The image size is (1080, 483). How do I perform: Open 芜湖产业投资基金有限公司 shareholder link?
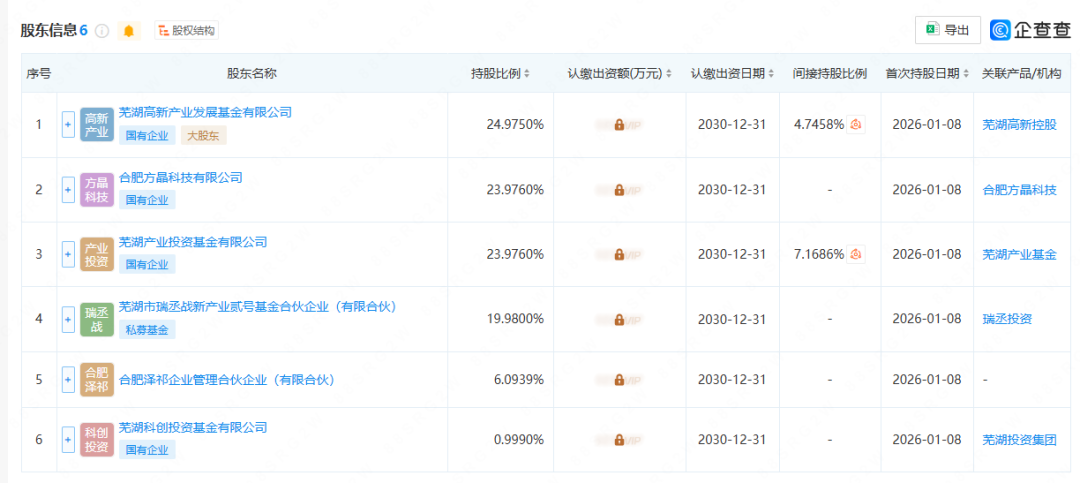click(x=193, y=242)
